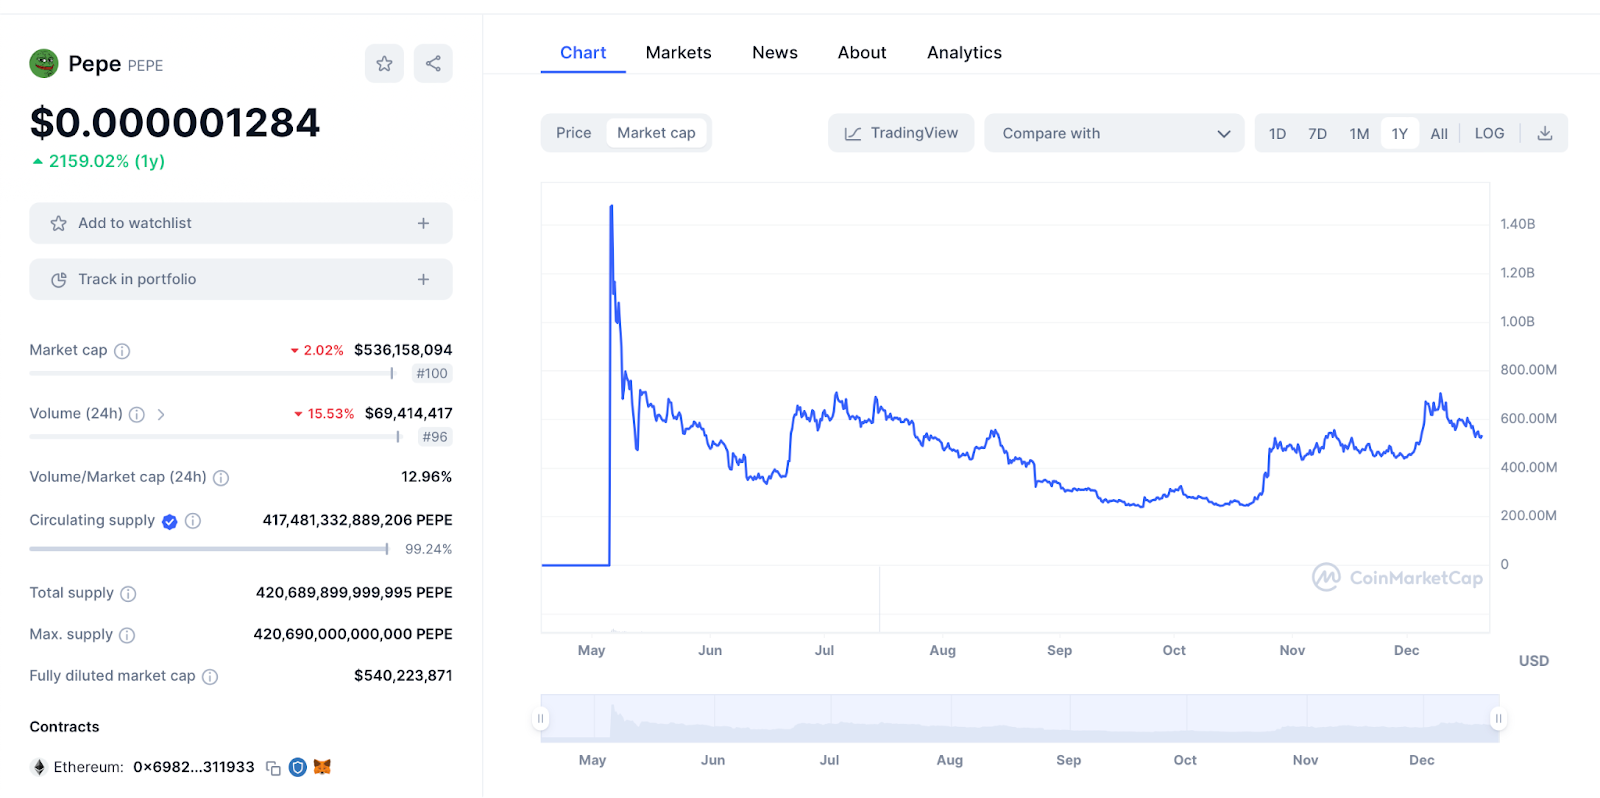Click the volume rank #96 badge
Viewport: 1600px width, 798px height.
coord(435,437)
